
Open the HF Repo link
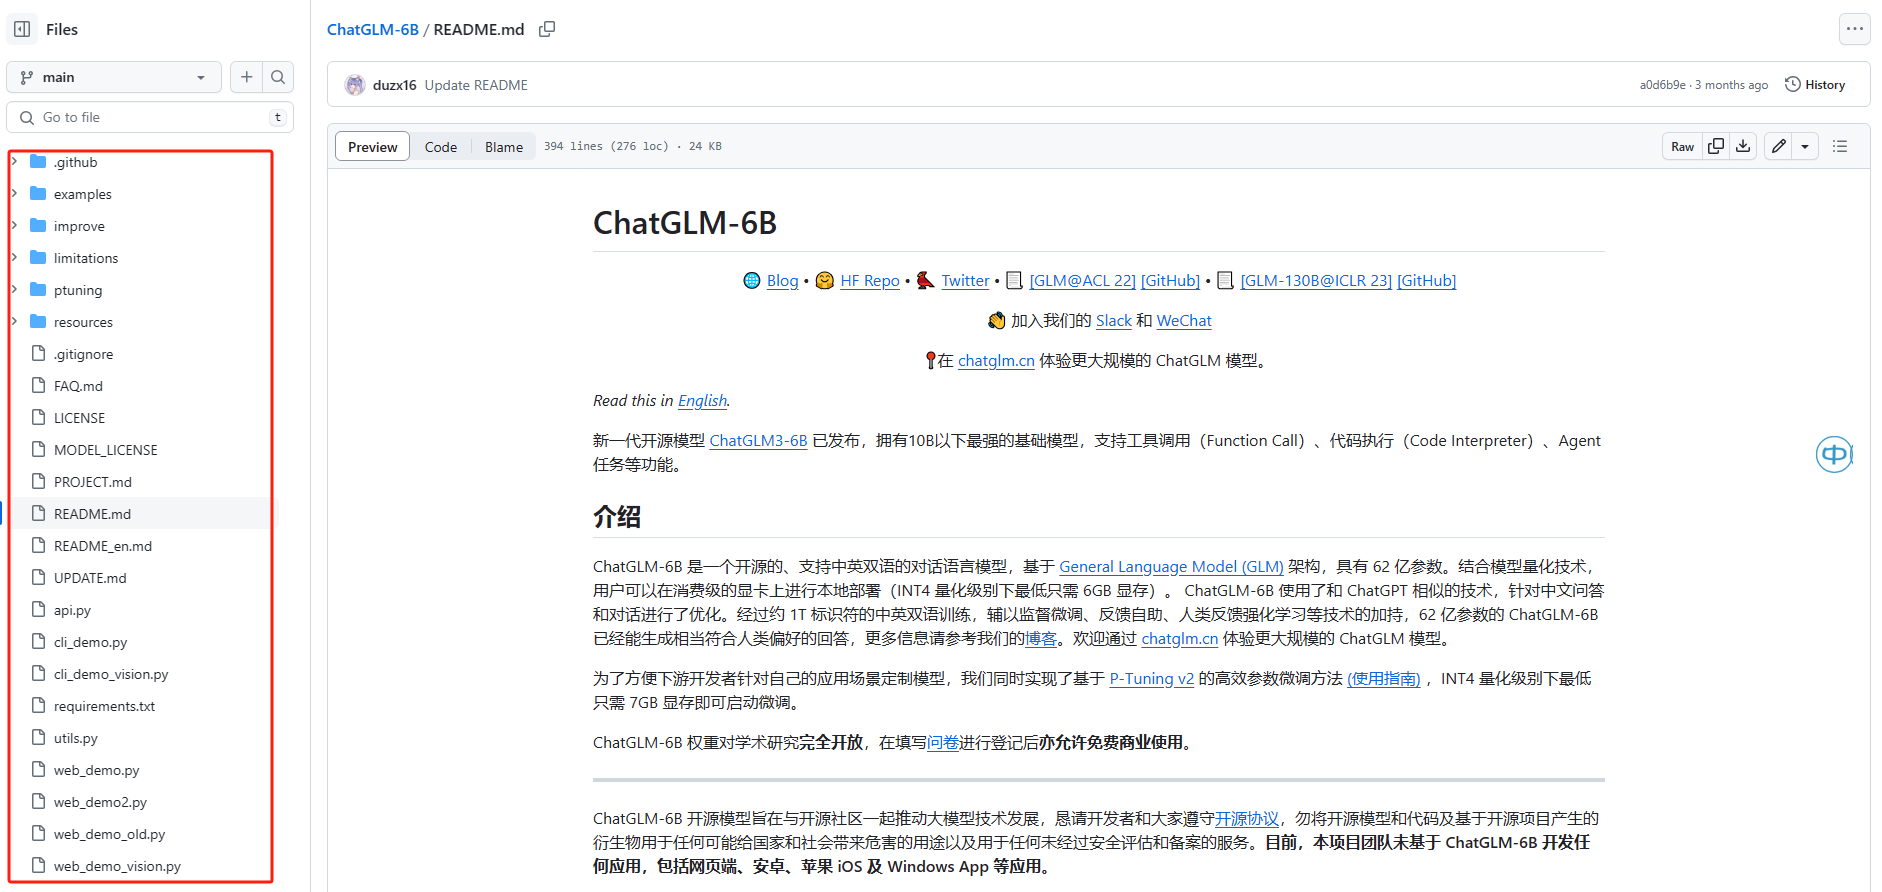click(x=870, y=281)
